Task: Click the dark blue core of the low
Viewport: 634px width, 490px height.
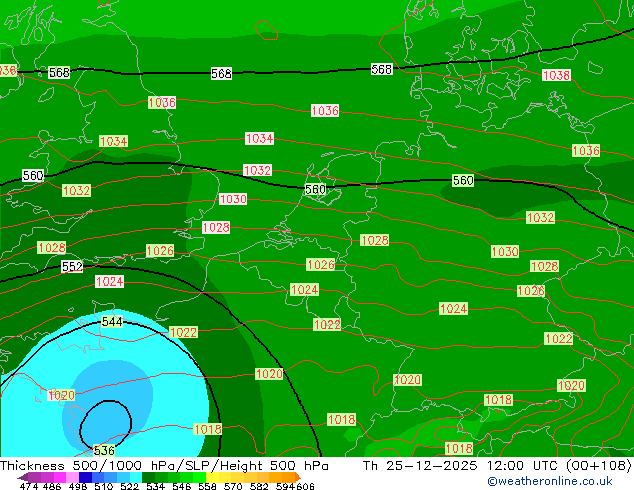Action: 105,420
